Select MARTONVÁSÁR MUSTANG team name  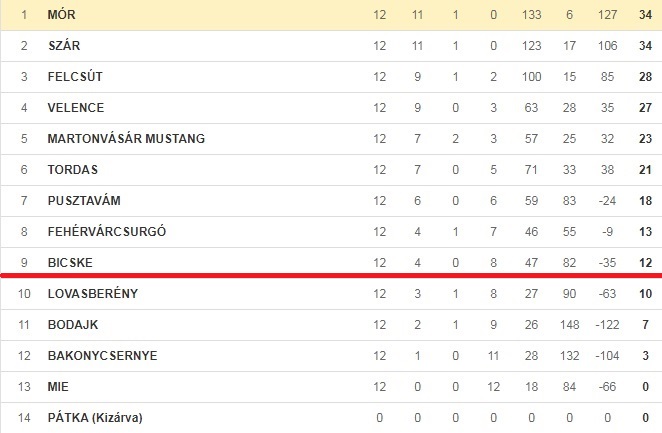126,138
